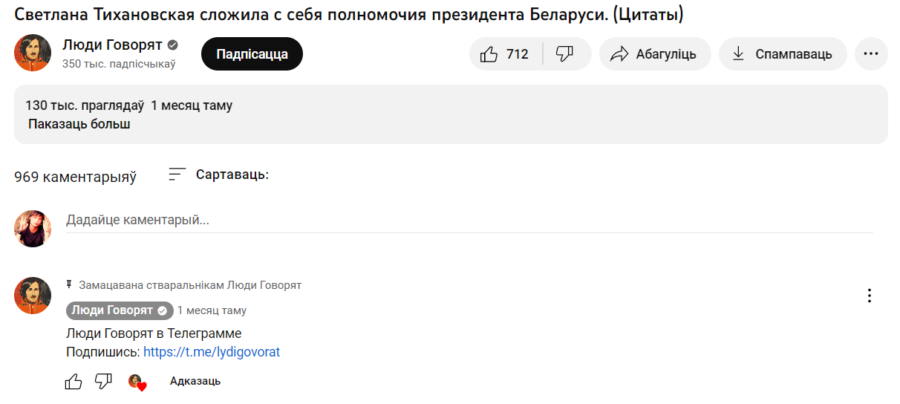Viewport: 900px width, 404px height.
Task: Focus the Дадайце каментарый comment field
Action: (x=468, y=220)
